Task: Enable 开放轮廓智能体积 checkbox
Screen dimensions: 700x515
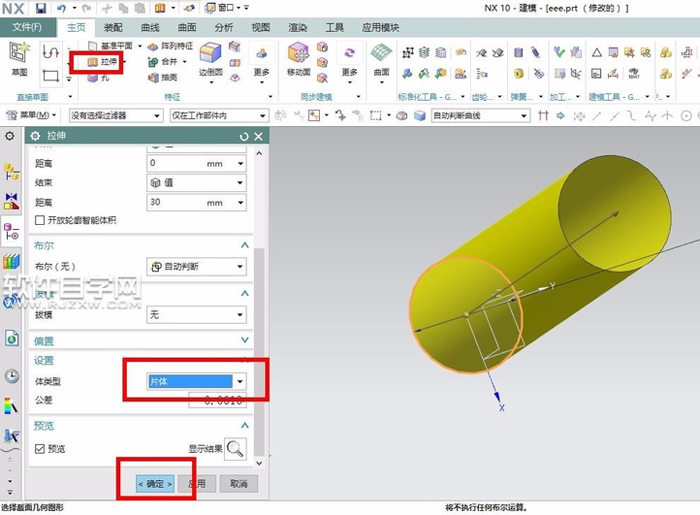Action: click(x=40, y=220)
